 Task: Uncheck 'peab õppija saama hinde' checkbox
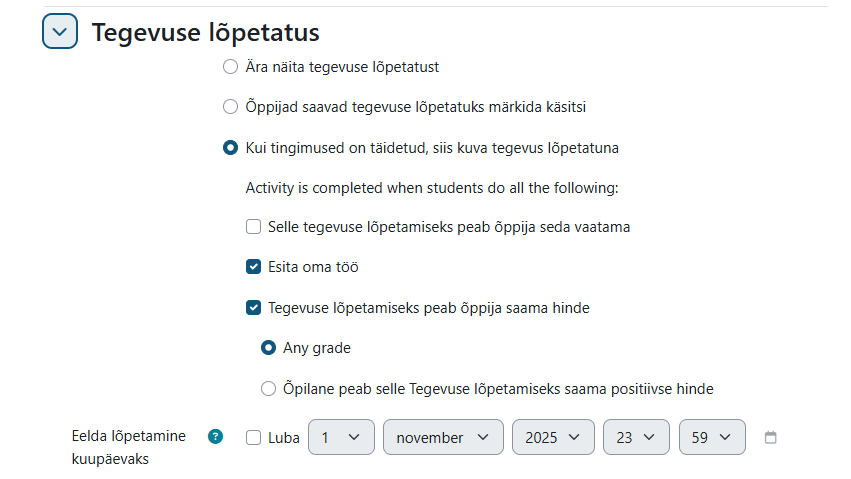pyautogui.click(x=254, y=308)
